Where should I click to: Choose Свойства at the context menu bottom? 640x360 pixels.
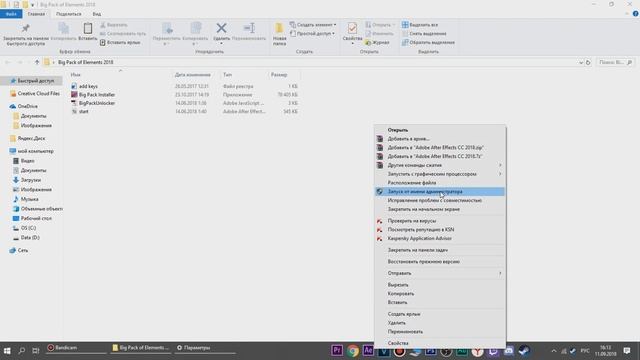440,343
